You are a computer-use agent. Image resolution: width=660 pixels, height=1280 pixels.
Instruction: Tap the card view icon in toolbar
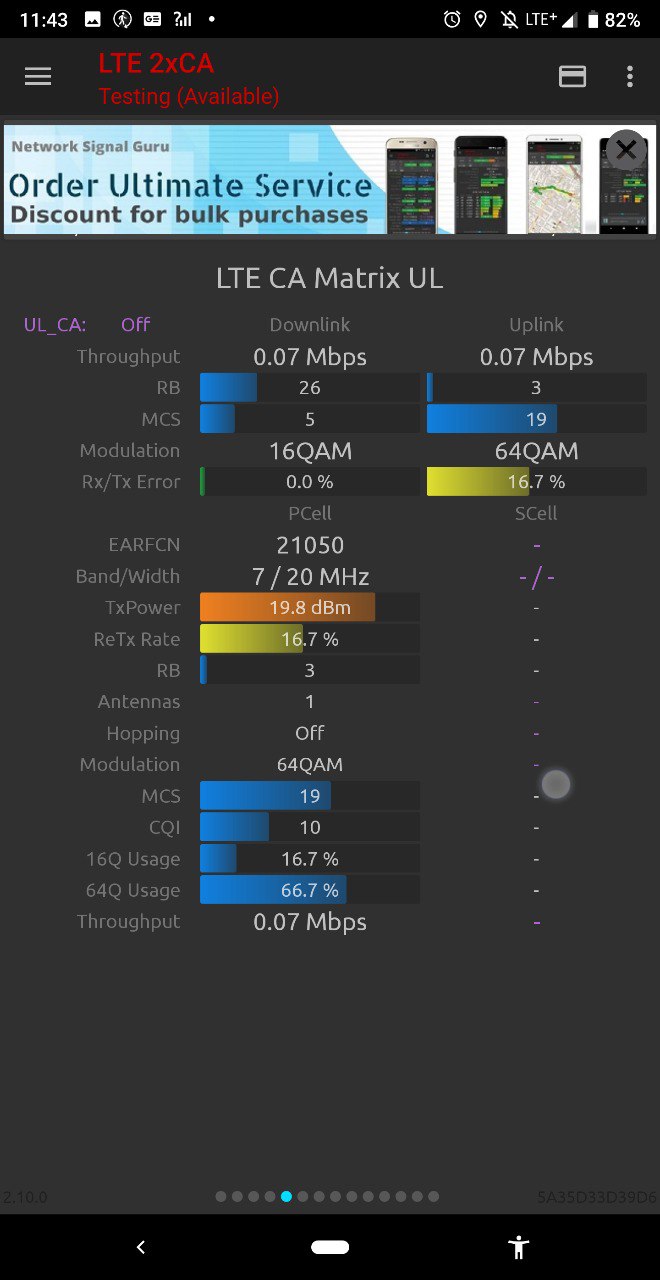573,77
